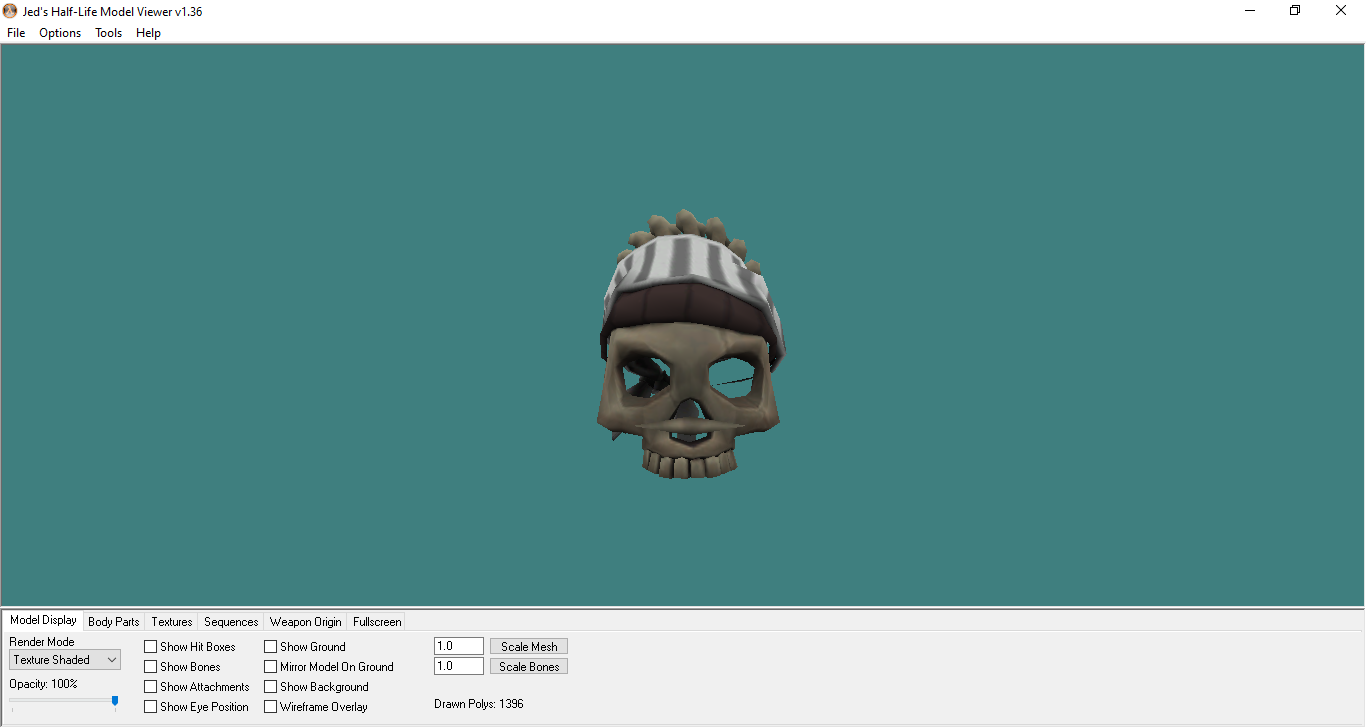Switch to the Fullscreen tab

(x=377, y=622)
